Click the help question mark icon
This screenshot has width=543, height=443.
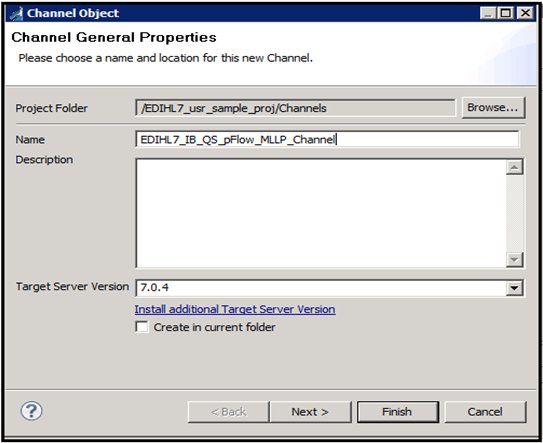pos(32,411)
